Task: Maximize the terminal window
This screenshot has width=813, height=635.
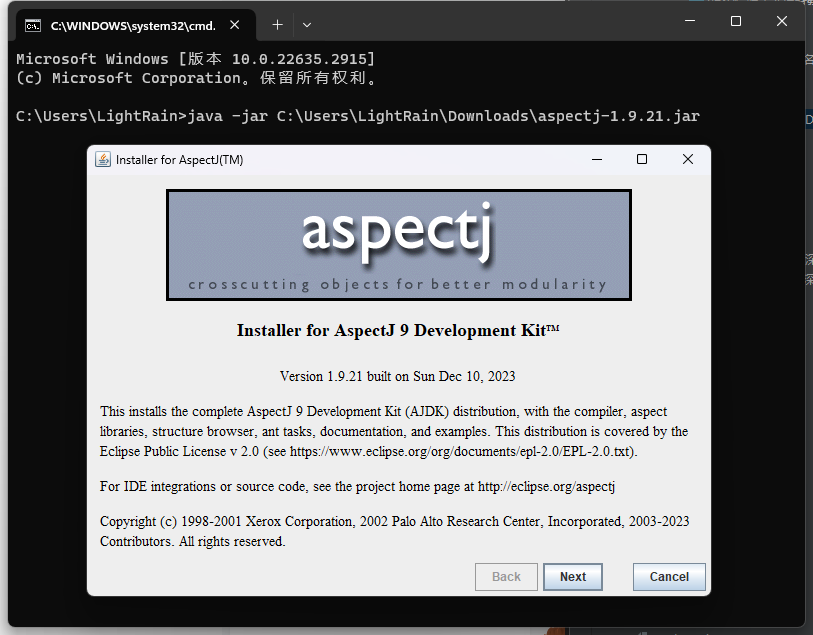Action: [x=736, y=21]
